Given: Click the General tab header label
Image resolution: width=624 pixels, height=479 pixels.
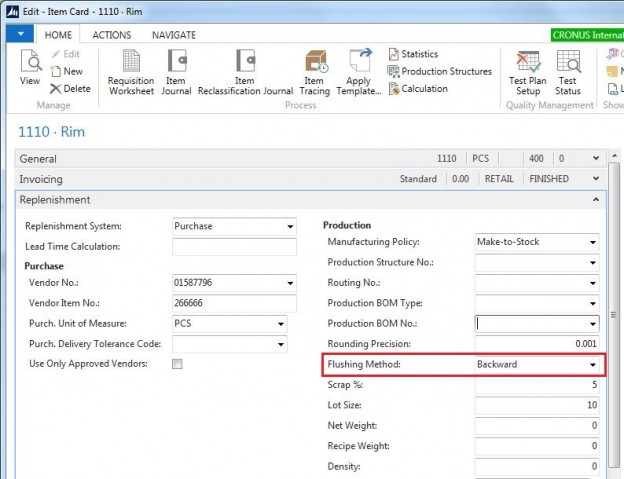Looking at the screenshot, I should [x=38, y=159].
